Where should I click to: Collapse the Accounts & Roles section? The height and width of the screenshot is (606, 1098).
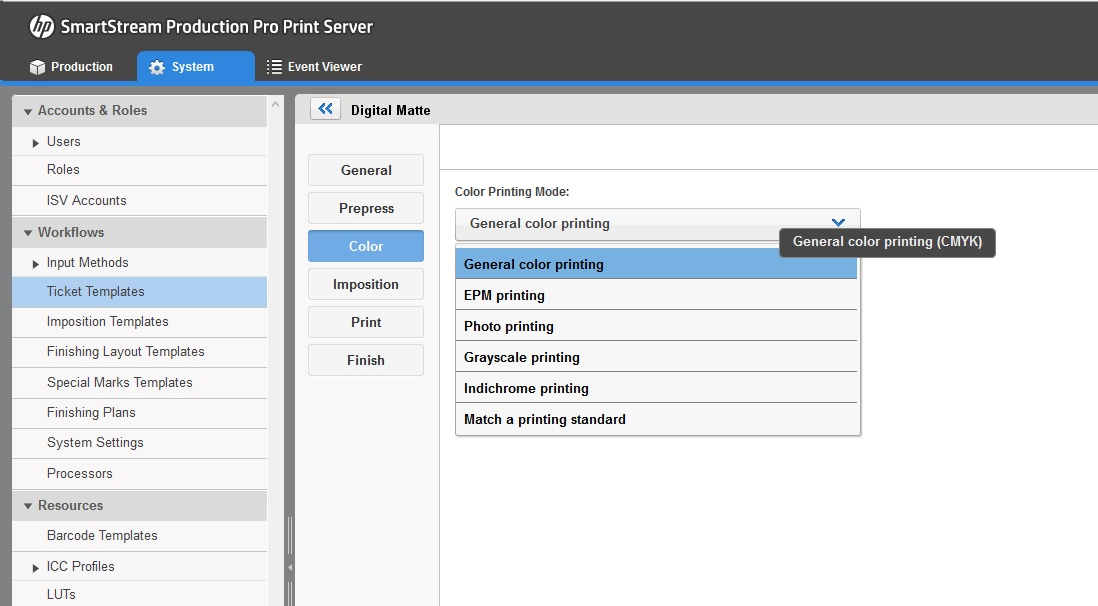click(x=29, y=110)
